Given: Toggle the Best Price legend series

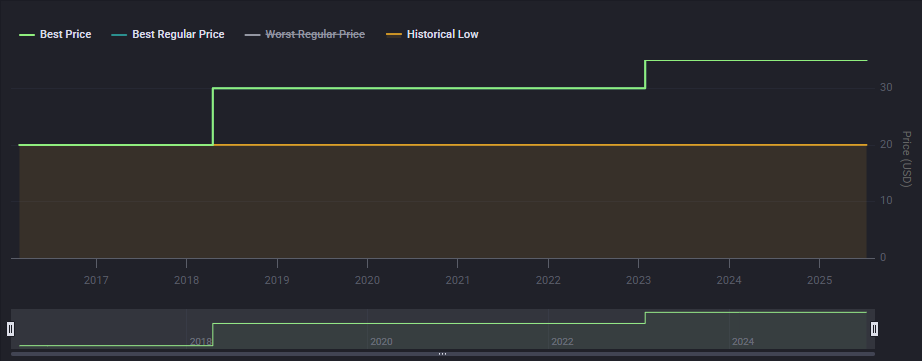Looking at the screenshot, I should 55,35.
